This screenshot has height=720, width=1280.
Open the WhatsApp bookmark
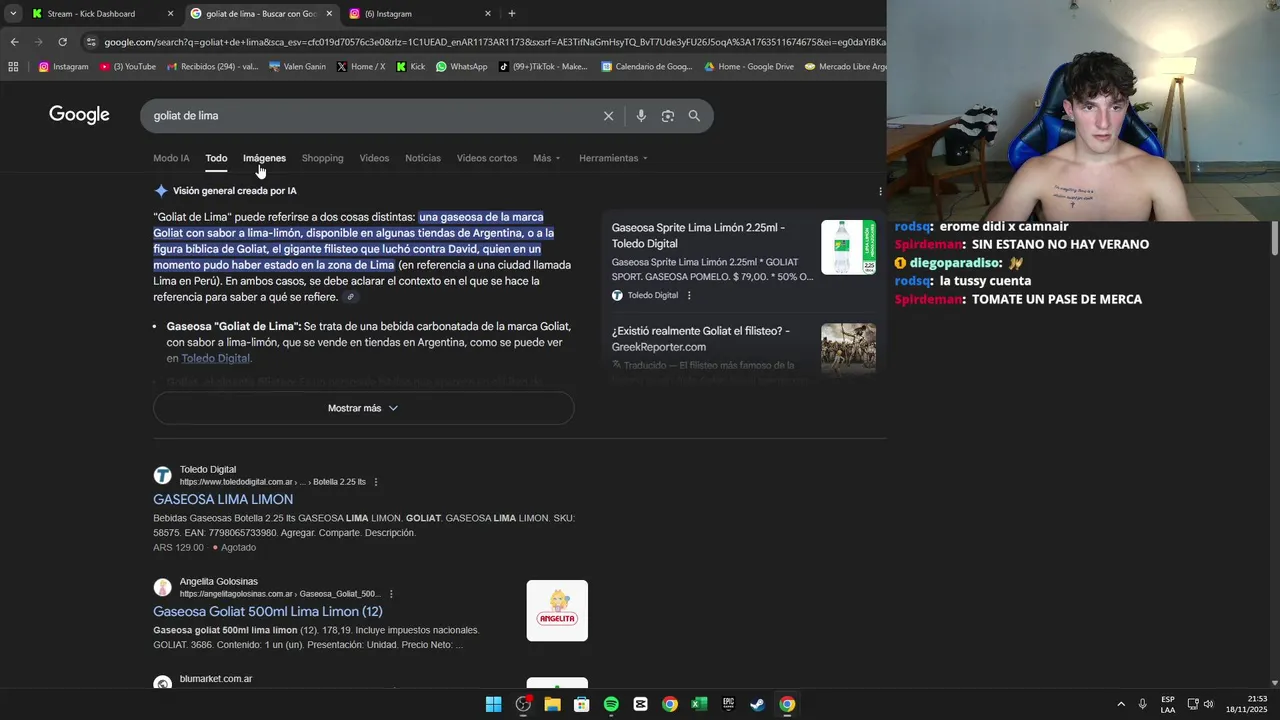pos(461,67)
